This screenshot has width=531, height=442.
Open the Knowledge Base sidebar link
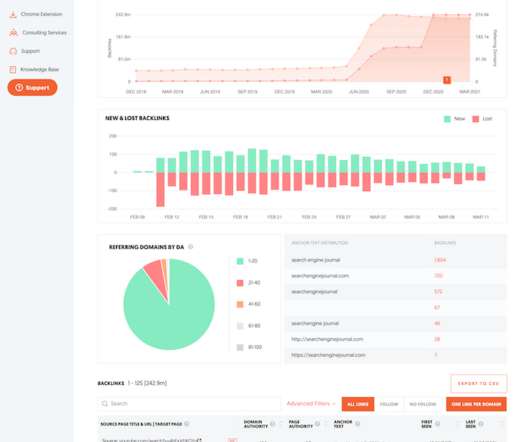click(40, 69)
